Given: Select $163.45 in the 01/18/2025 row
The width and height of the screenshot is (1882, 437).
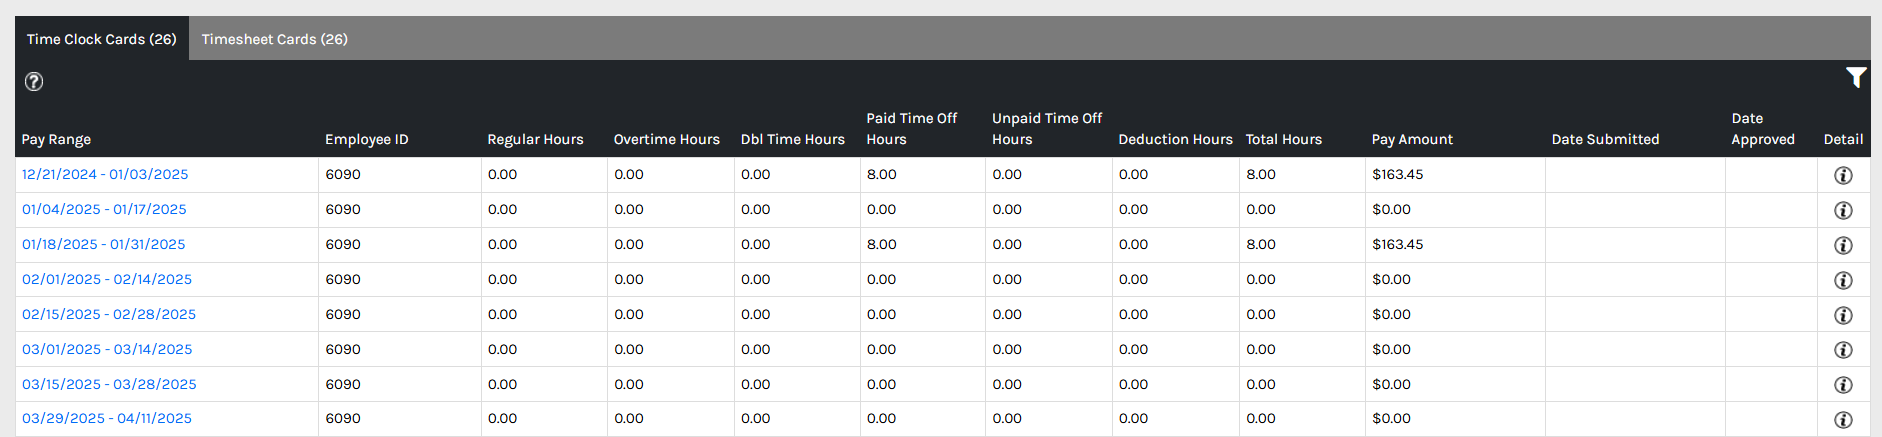Looking at the screenshot, I should point(1398,244).
